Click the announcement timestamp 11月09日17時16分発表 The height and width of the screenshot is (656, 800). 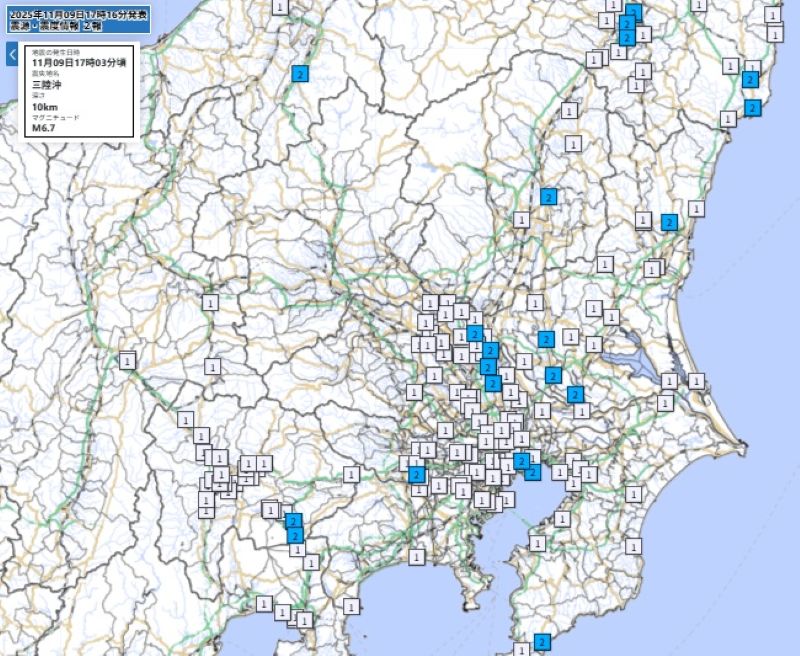(x=75, y=13)
